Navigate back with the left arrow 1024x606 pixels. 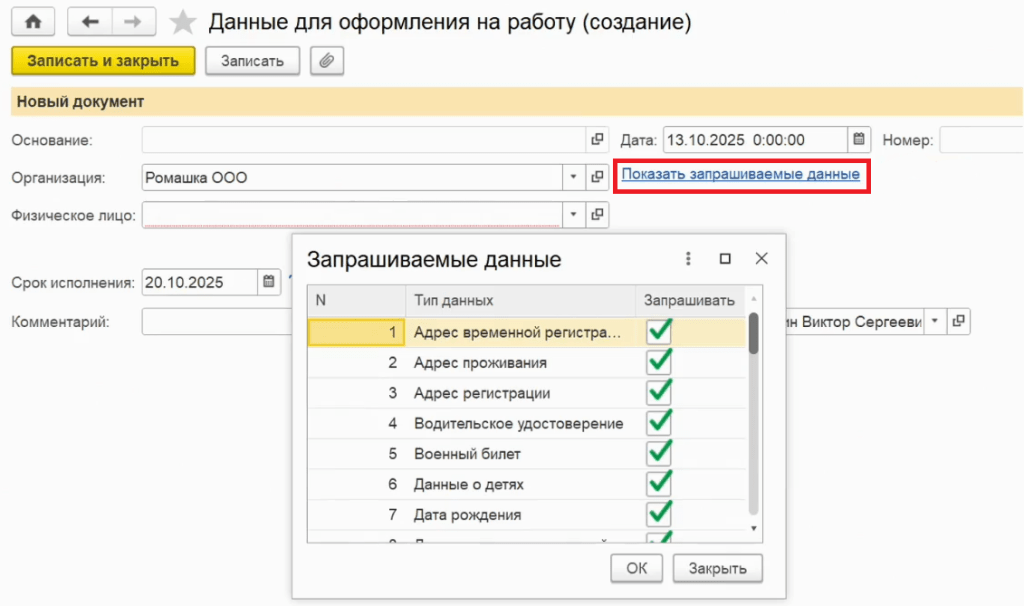pyautogui.click(x=89, y=21)
